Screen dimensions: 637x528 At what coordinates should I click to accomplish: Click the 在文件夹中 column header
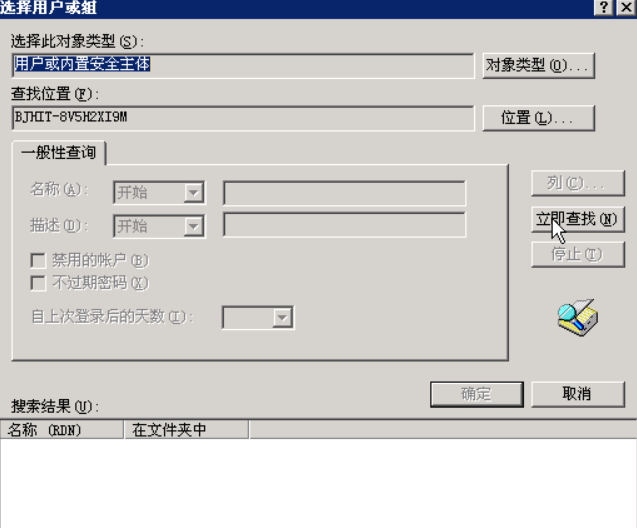(x=186, y=430)
